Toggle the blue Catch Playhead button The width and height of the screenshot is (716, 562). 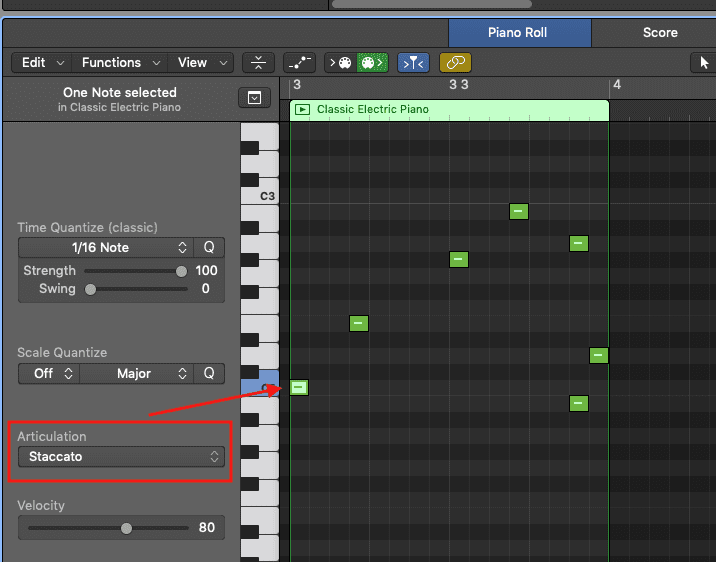click(x=412, y=62)
